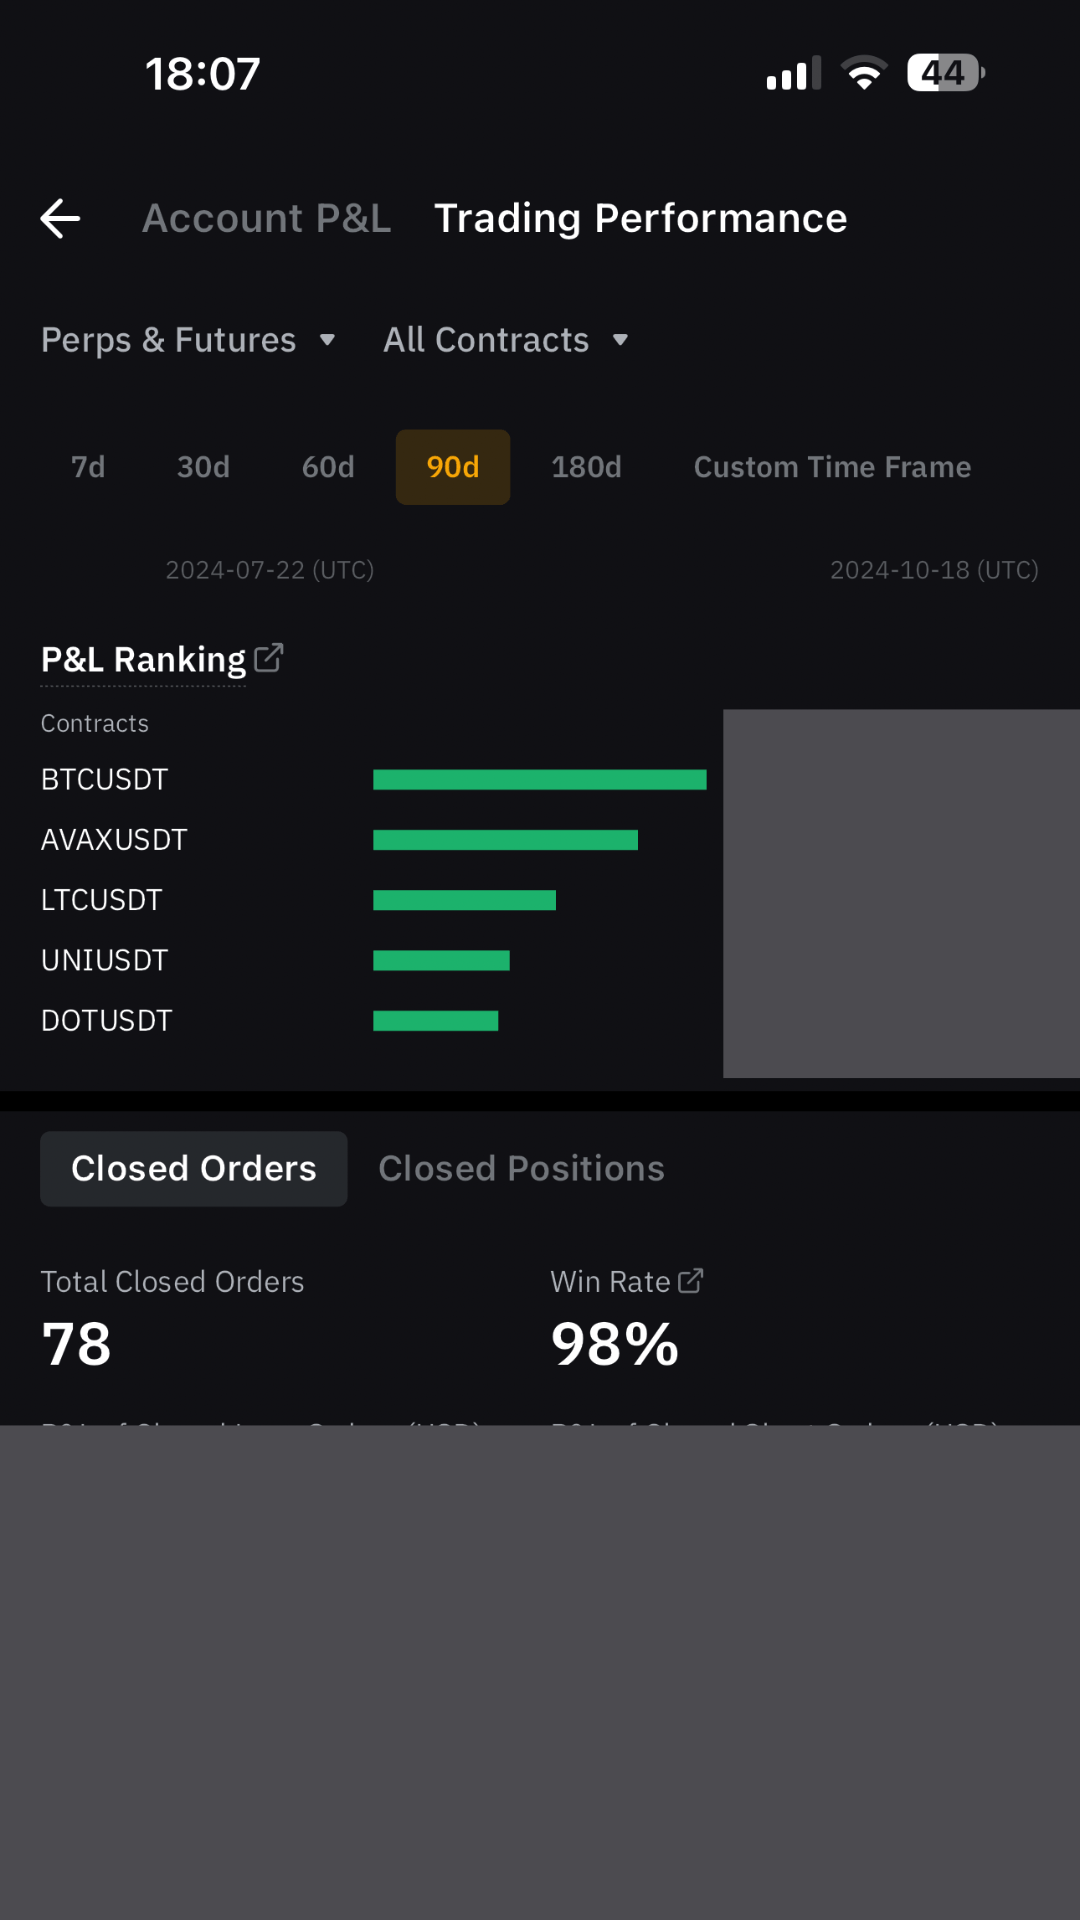Click the DOTUSDT green P&L bar
The width and height of the screenshot is (1080, 1920).
tap(435, 1021)
